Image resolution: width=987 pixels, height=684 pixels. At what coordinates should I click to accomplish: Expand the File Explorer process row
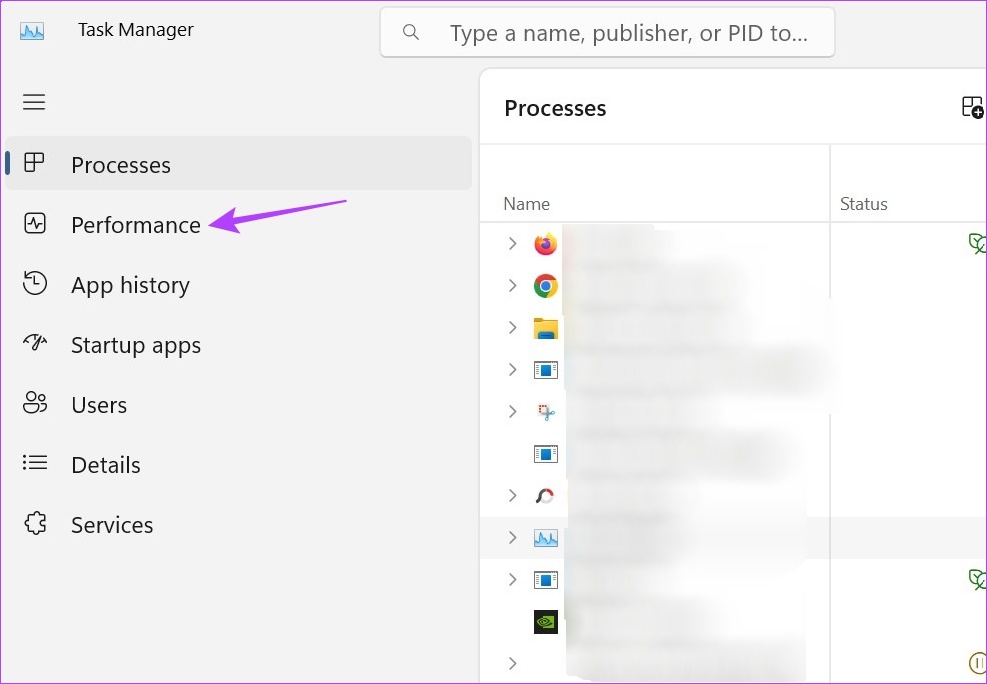(x=513, y=328)
